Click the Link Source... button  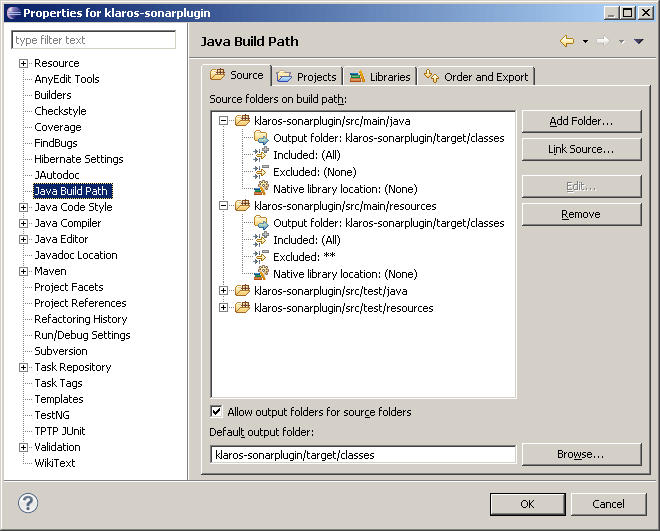[x=581, y=149]
